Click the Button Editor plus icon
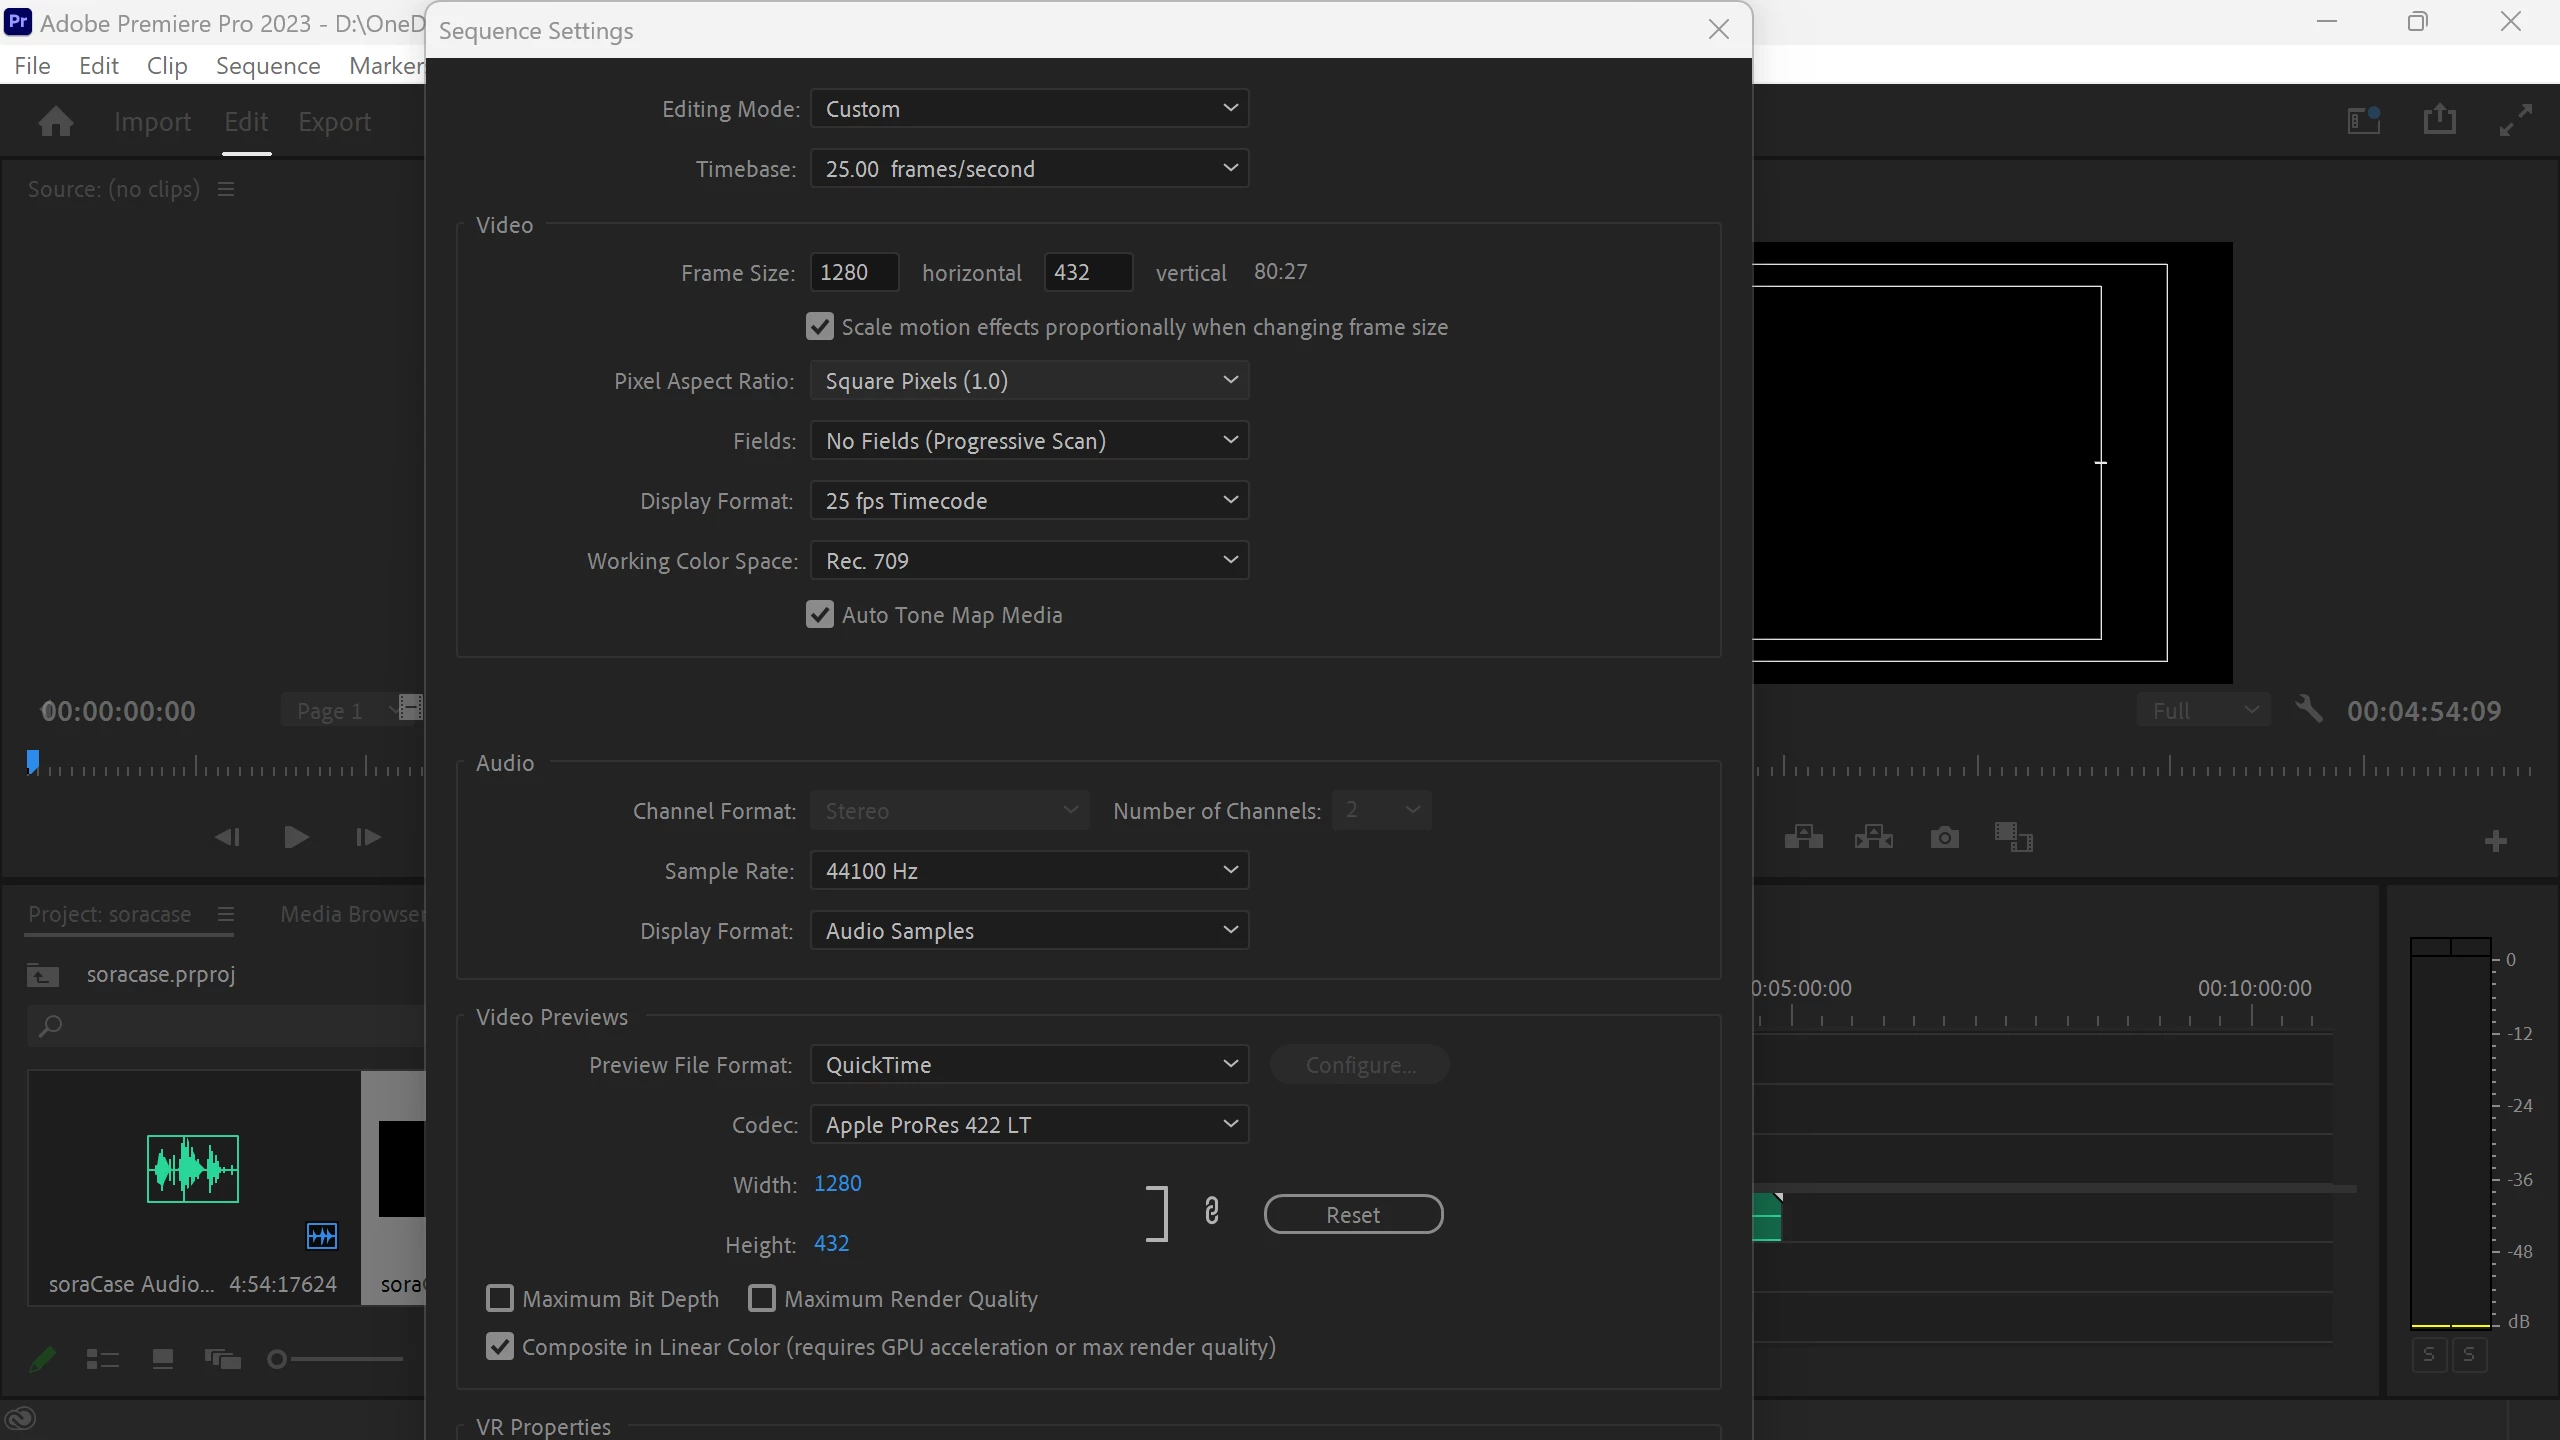2560x1440 pixels. tap(2495, 841)
